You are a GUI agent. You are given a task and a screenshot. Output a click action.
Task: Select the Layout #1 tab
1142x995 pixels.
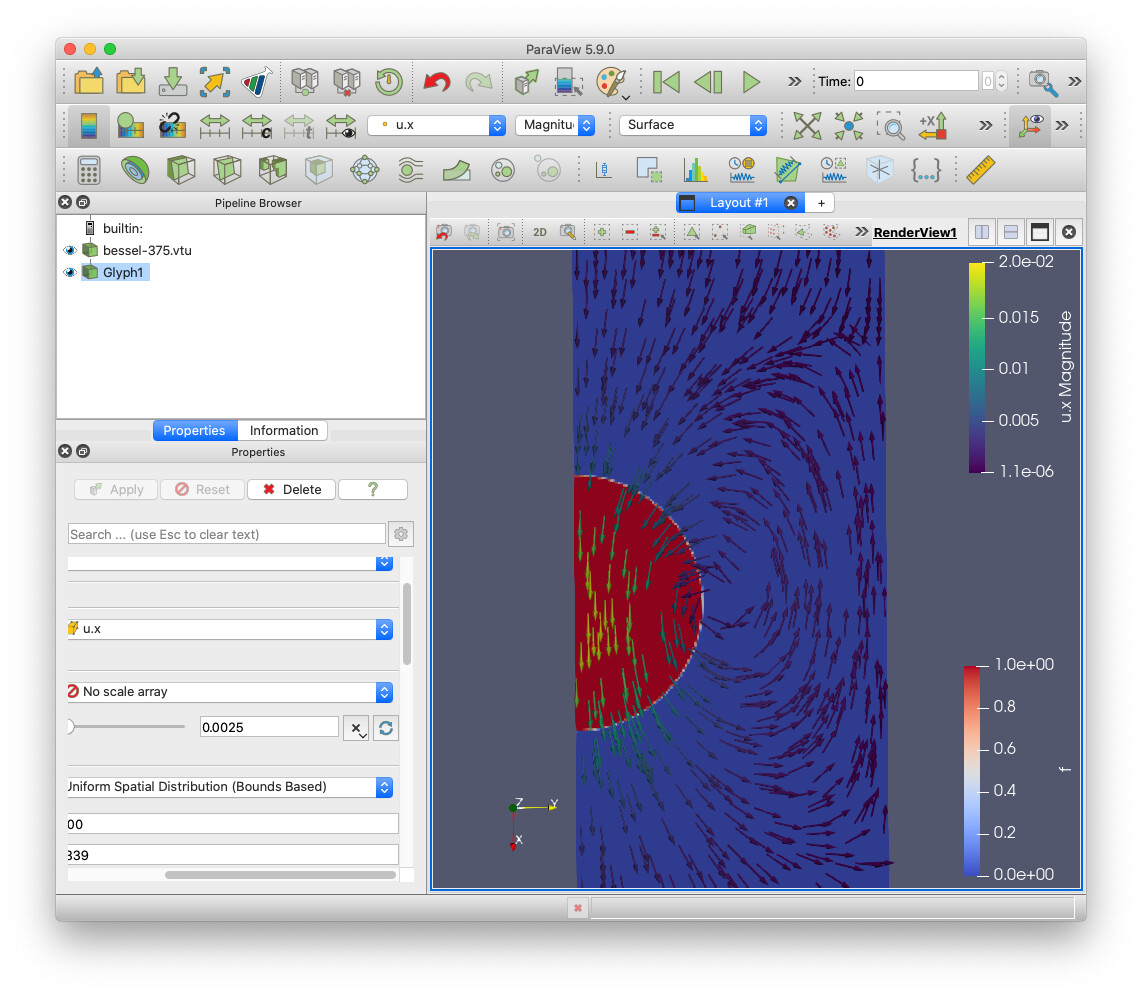(x=738, y=203)
